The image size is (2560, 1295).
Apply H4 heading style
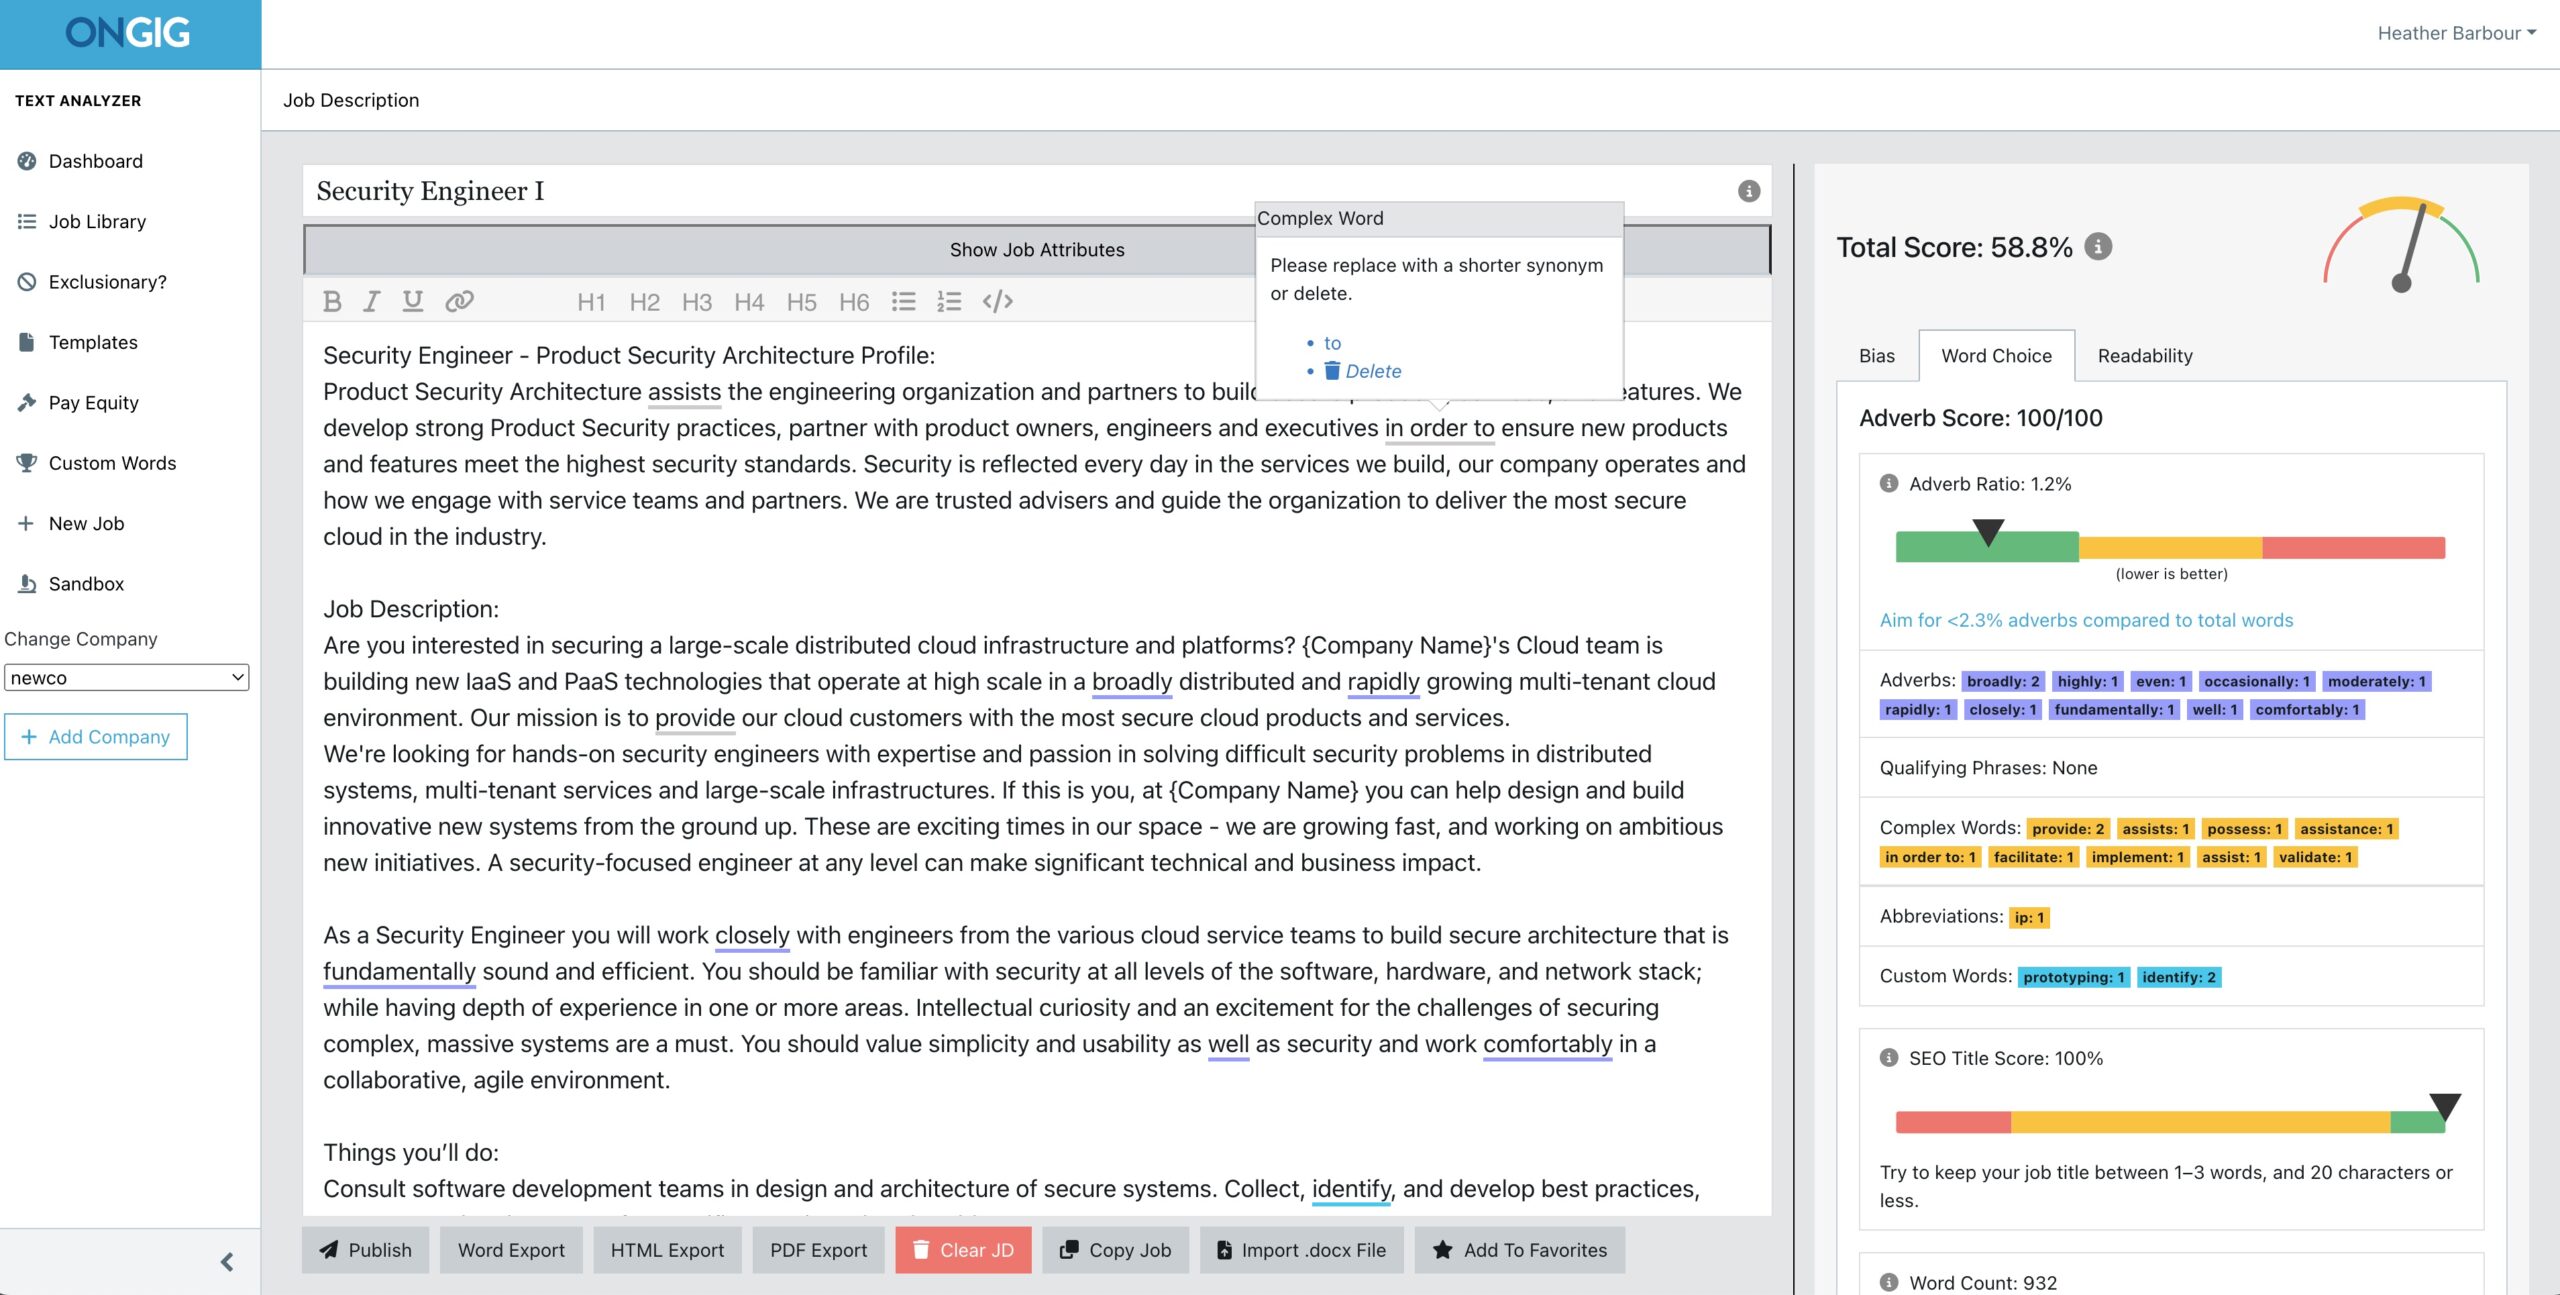point(748,302)
